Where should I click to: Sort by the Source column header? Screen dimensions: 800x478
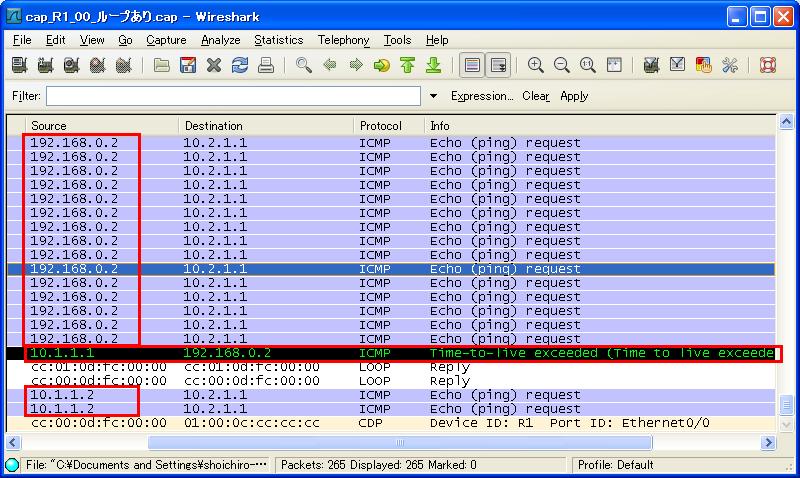(x=102, y=125)
